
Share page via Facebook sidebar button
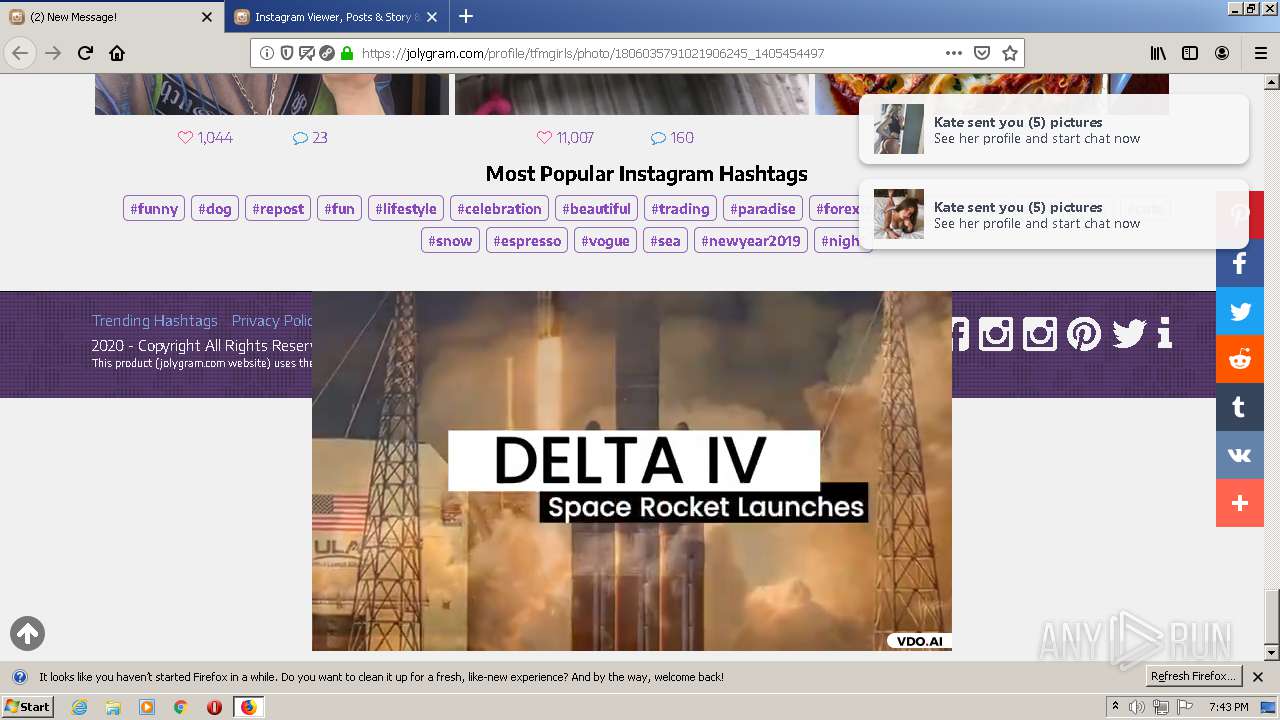coord(1240,263)
